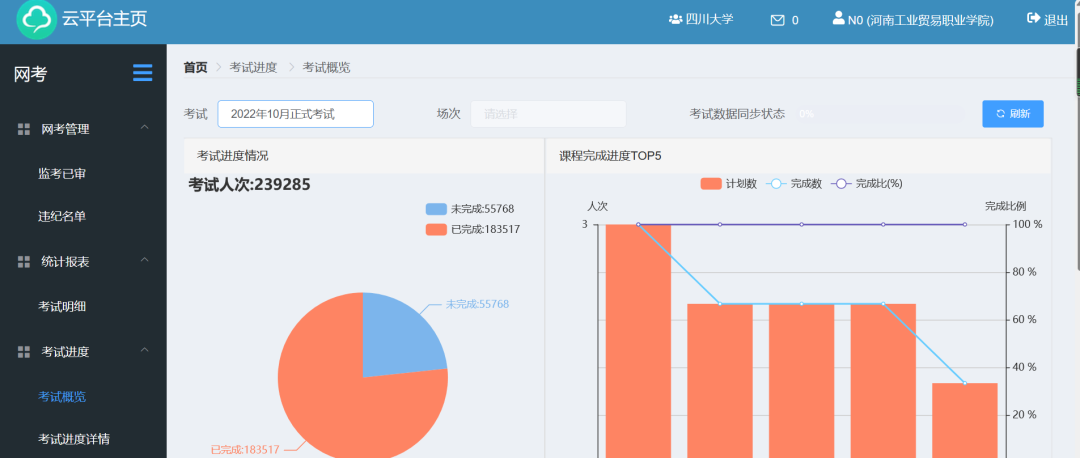Viewport: 1080px width, 458px height.
Task: Click the user profile icon
Action: (x=838, y=19)
